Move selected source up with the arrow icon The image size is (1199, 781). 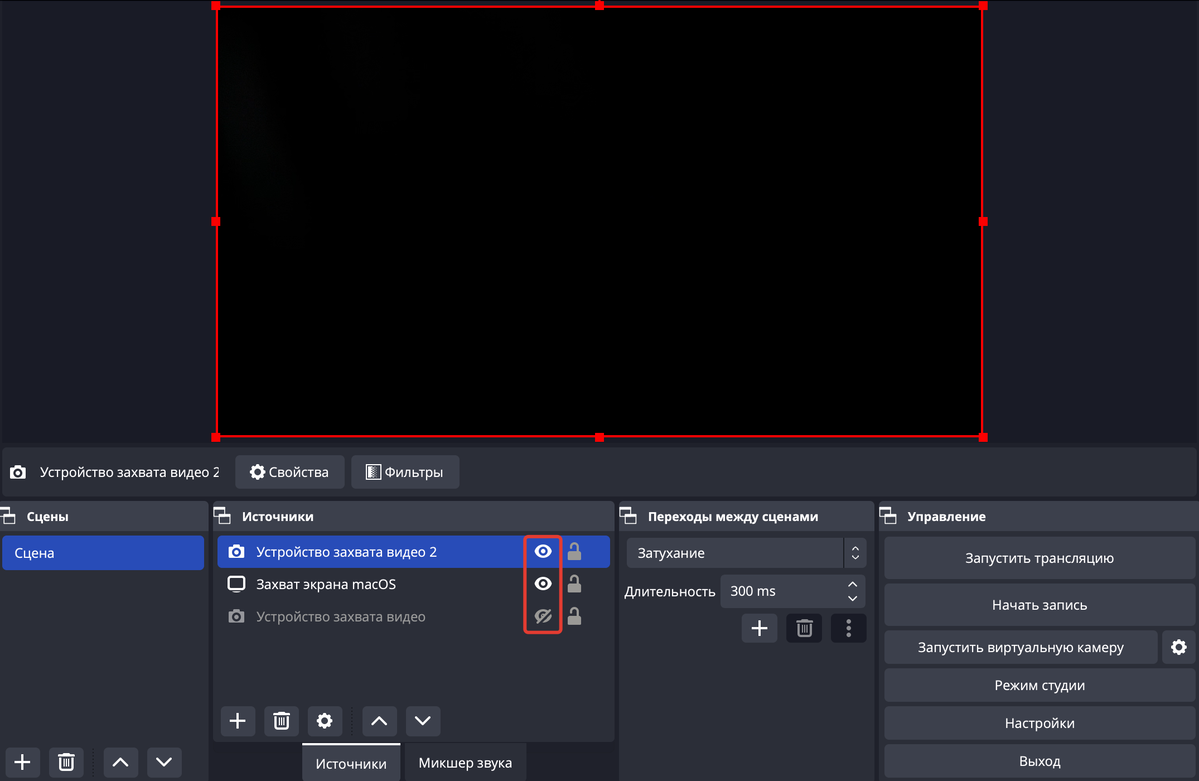[x=378, y=720]
